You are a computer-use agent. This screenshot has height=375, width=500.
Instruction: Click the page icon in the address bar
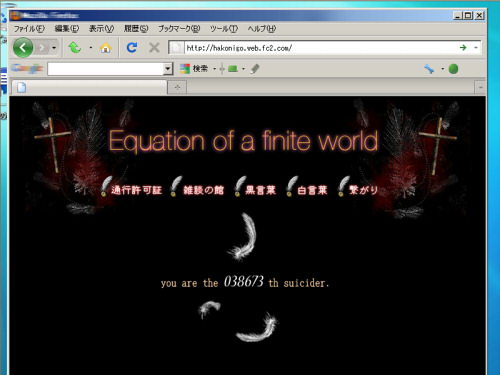pyautogui.click(x=177, y=48)
